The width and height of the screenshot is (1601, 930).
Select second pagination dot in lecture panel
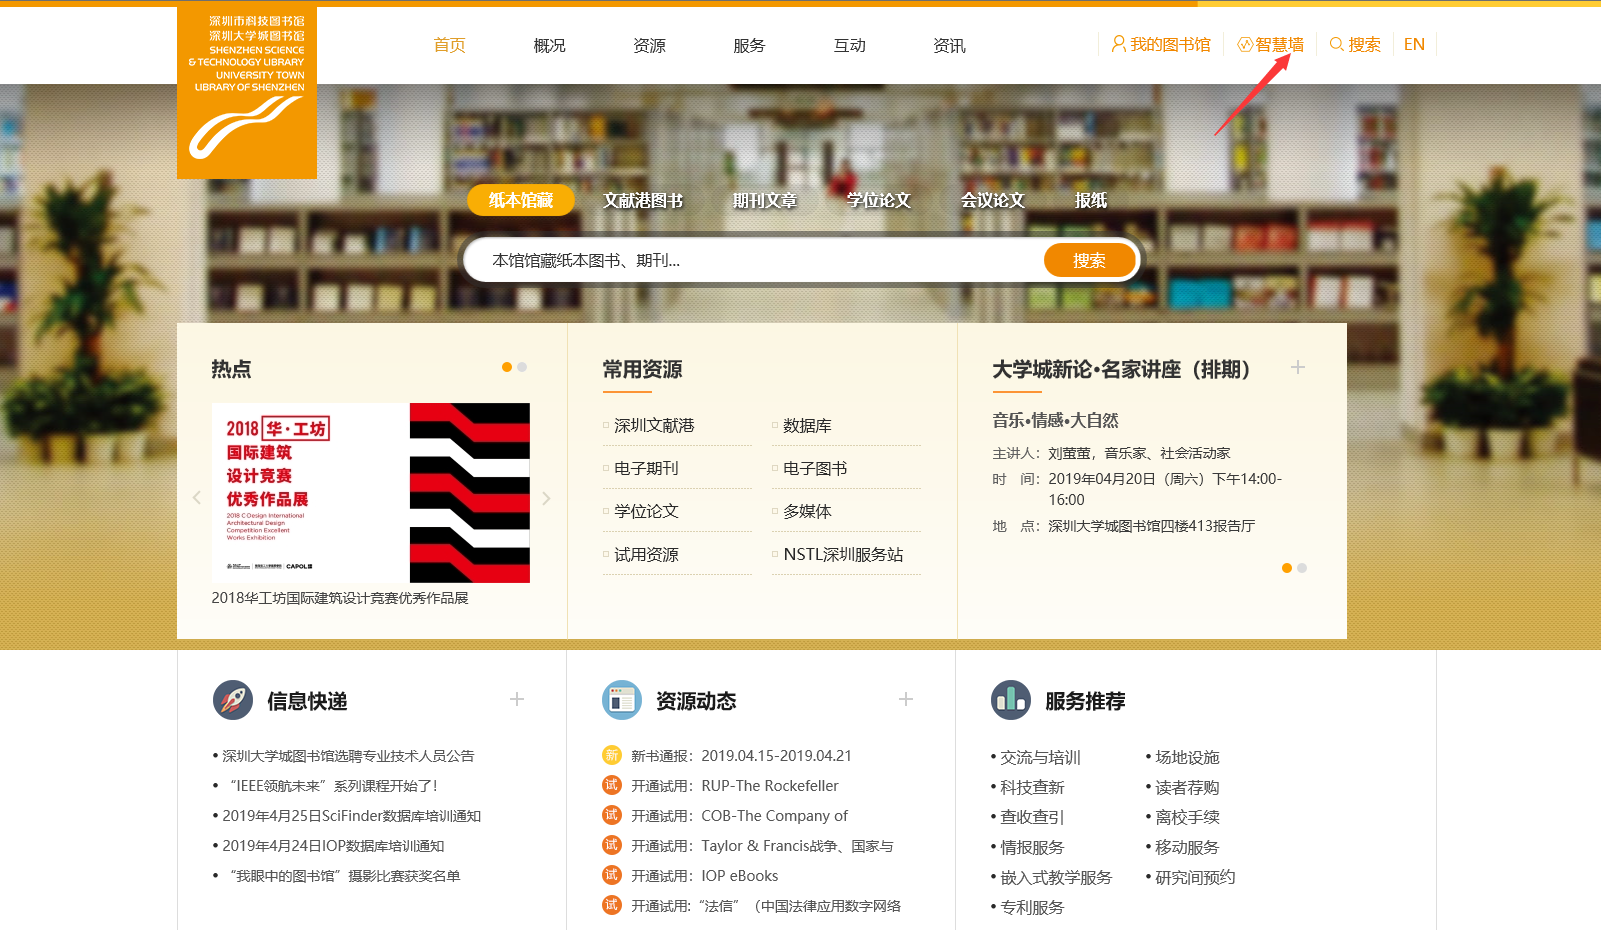point(1302,568)
